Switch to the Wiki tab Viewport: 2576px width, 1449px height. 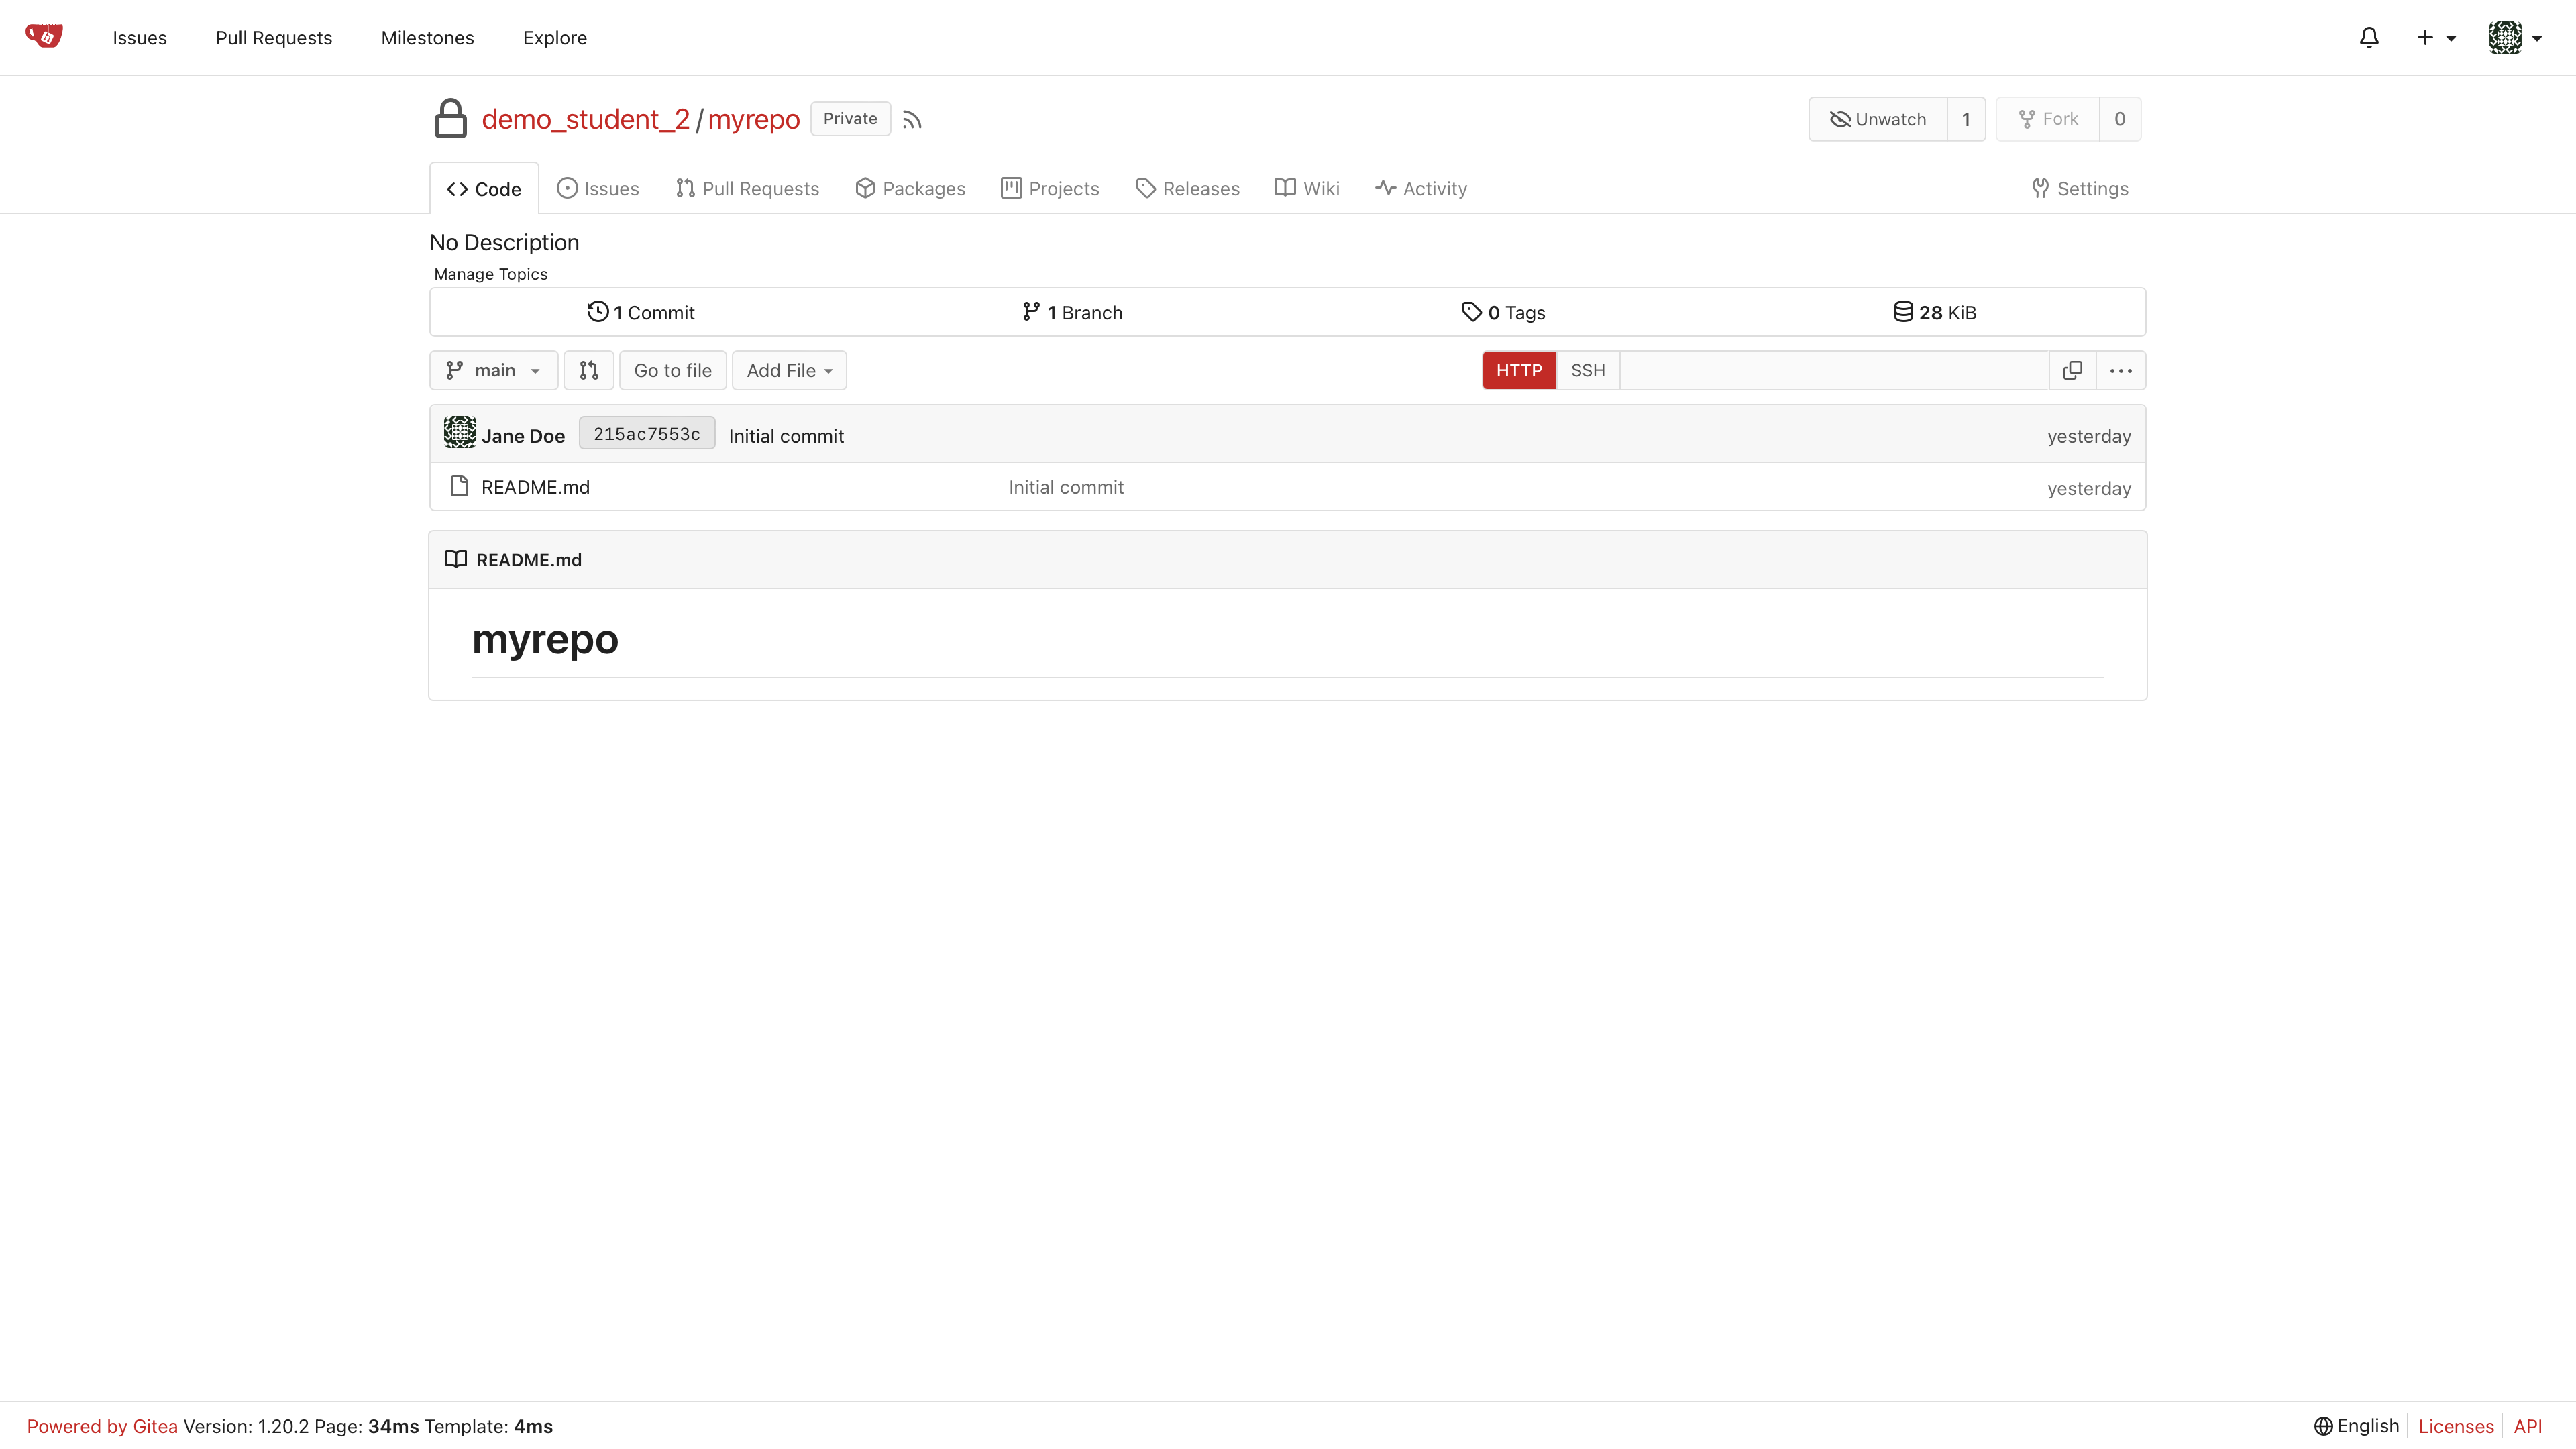click(1307, 188)
